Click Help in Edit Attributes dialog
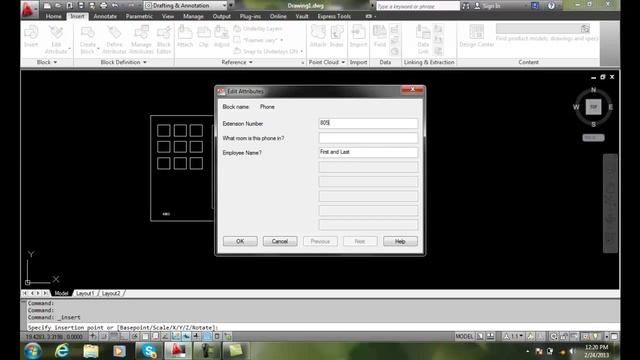This screenshot has height=360, width=640. 400,241
